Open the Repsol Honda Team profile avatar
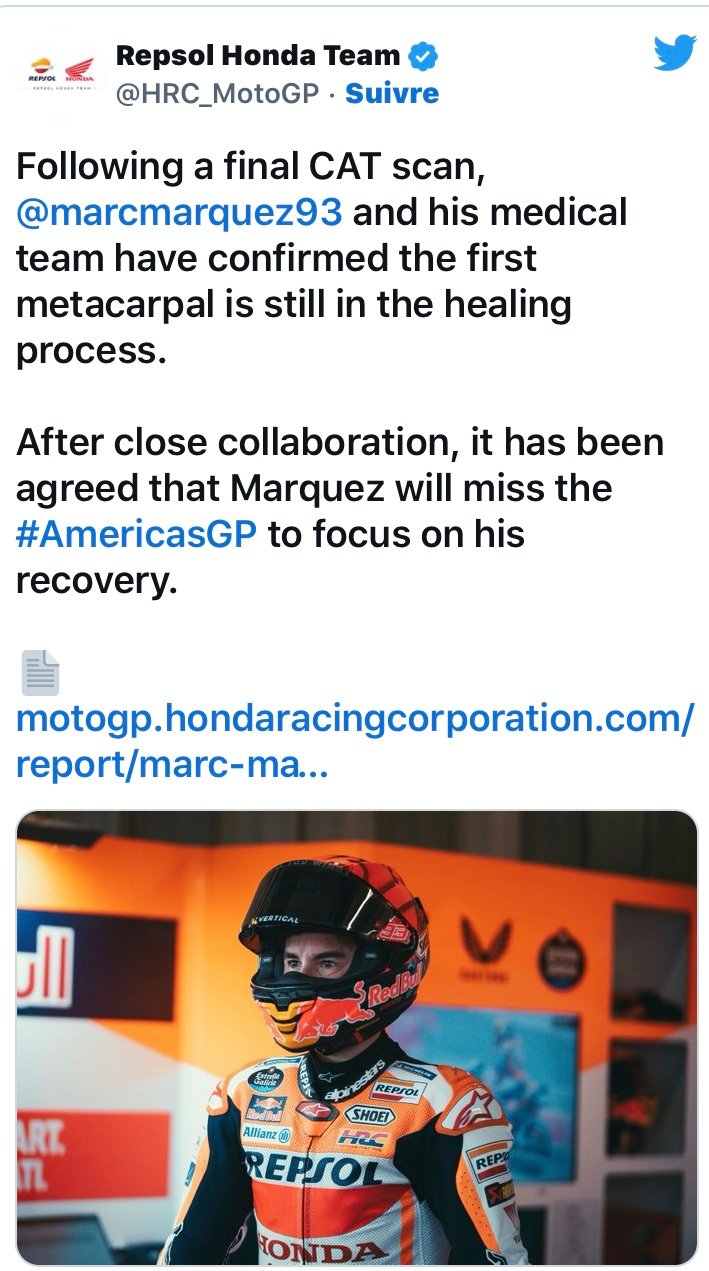This screenshot has height=1271, width=709. [x=60, y=75]
